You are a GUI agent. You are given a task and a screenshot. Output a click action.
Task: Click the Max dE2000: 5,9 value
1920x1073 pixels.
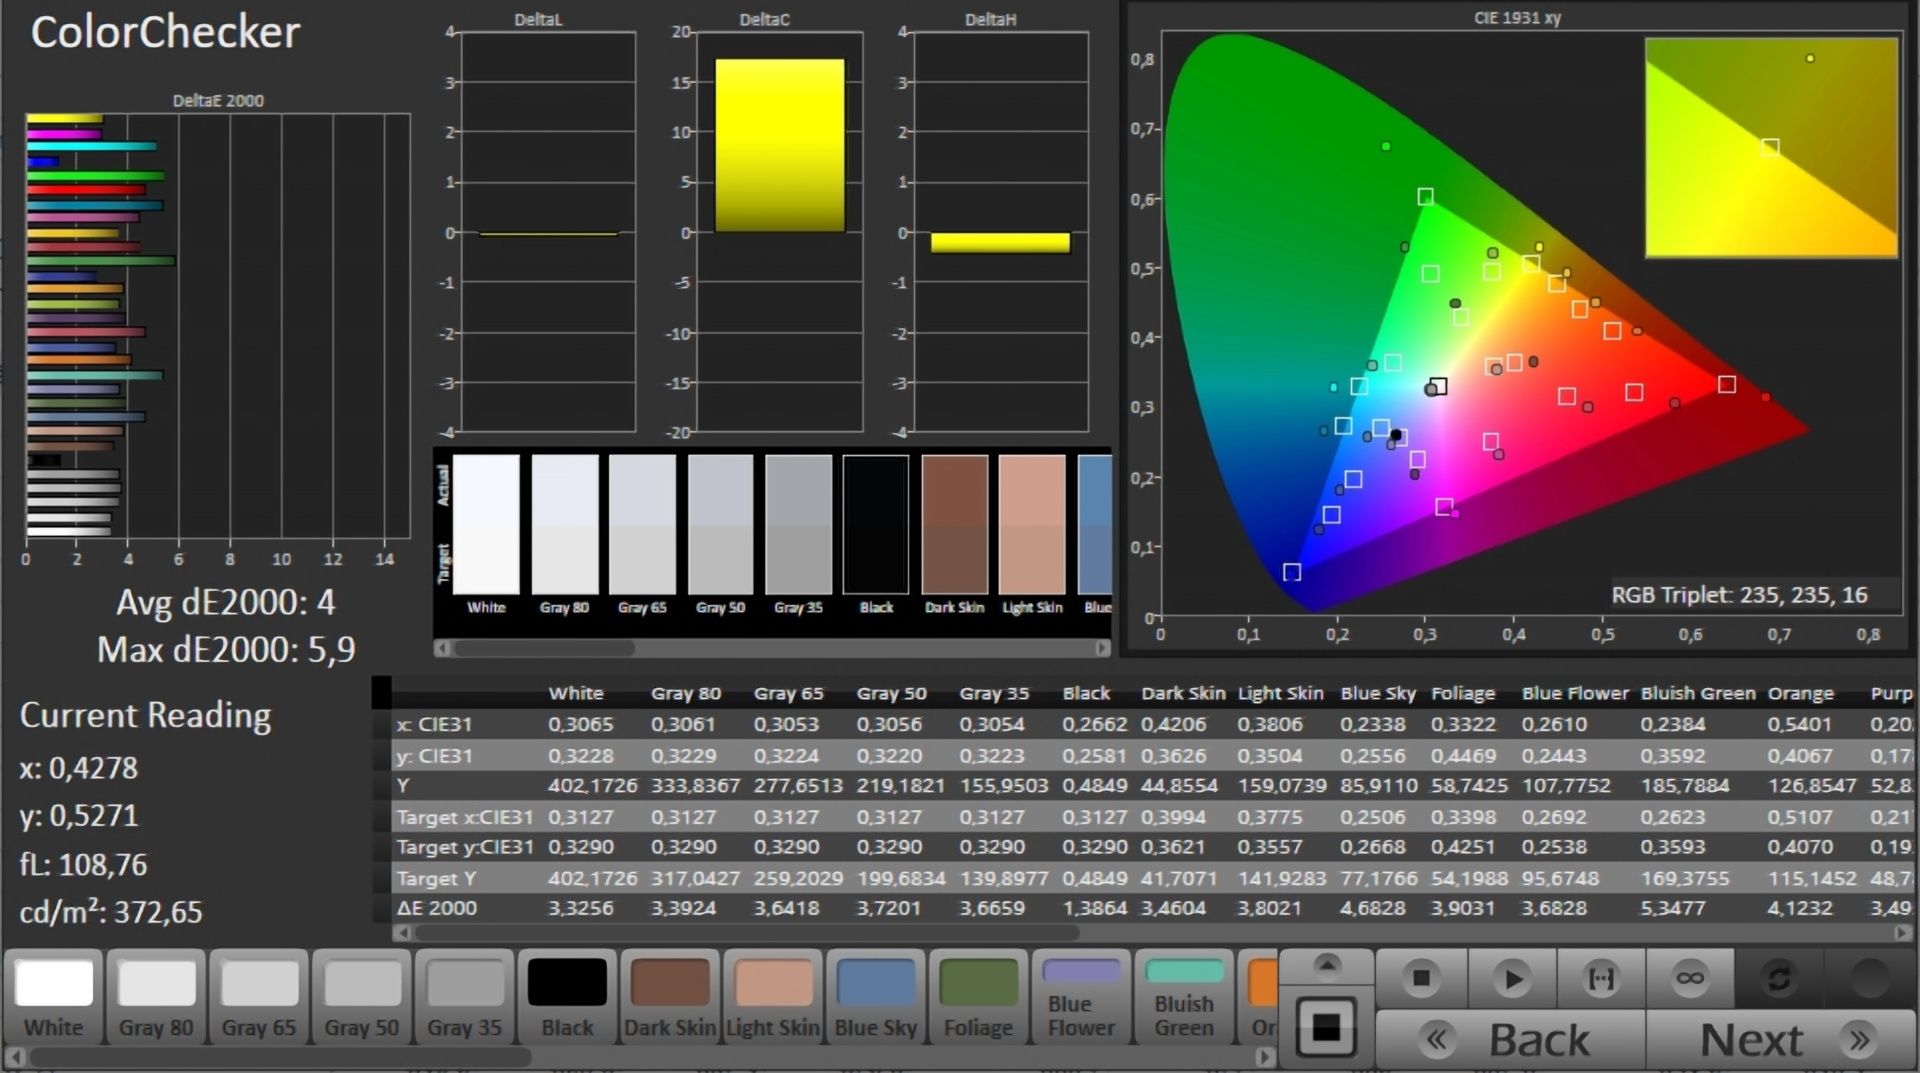click(226, 650)
